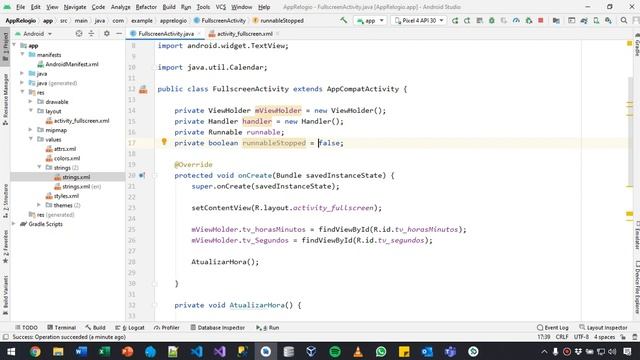Toggle the Build Variants side panel
The width and height of the screenshot is (640, 360).
(5, 295)
